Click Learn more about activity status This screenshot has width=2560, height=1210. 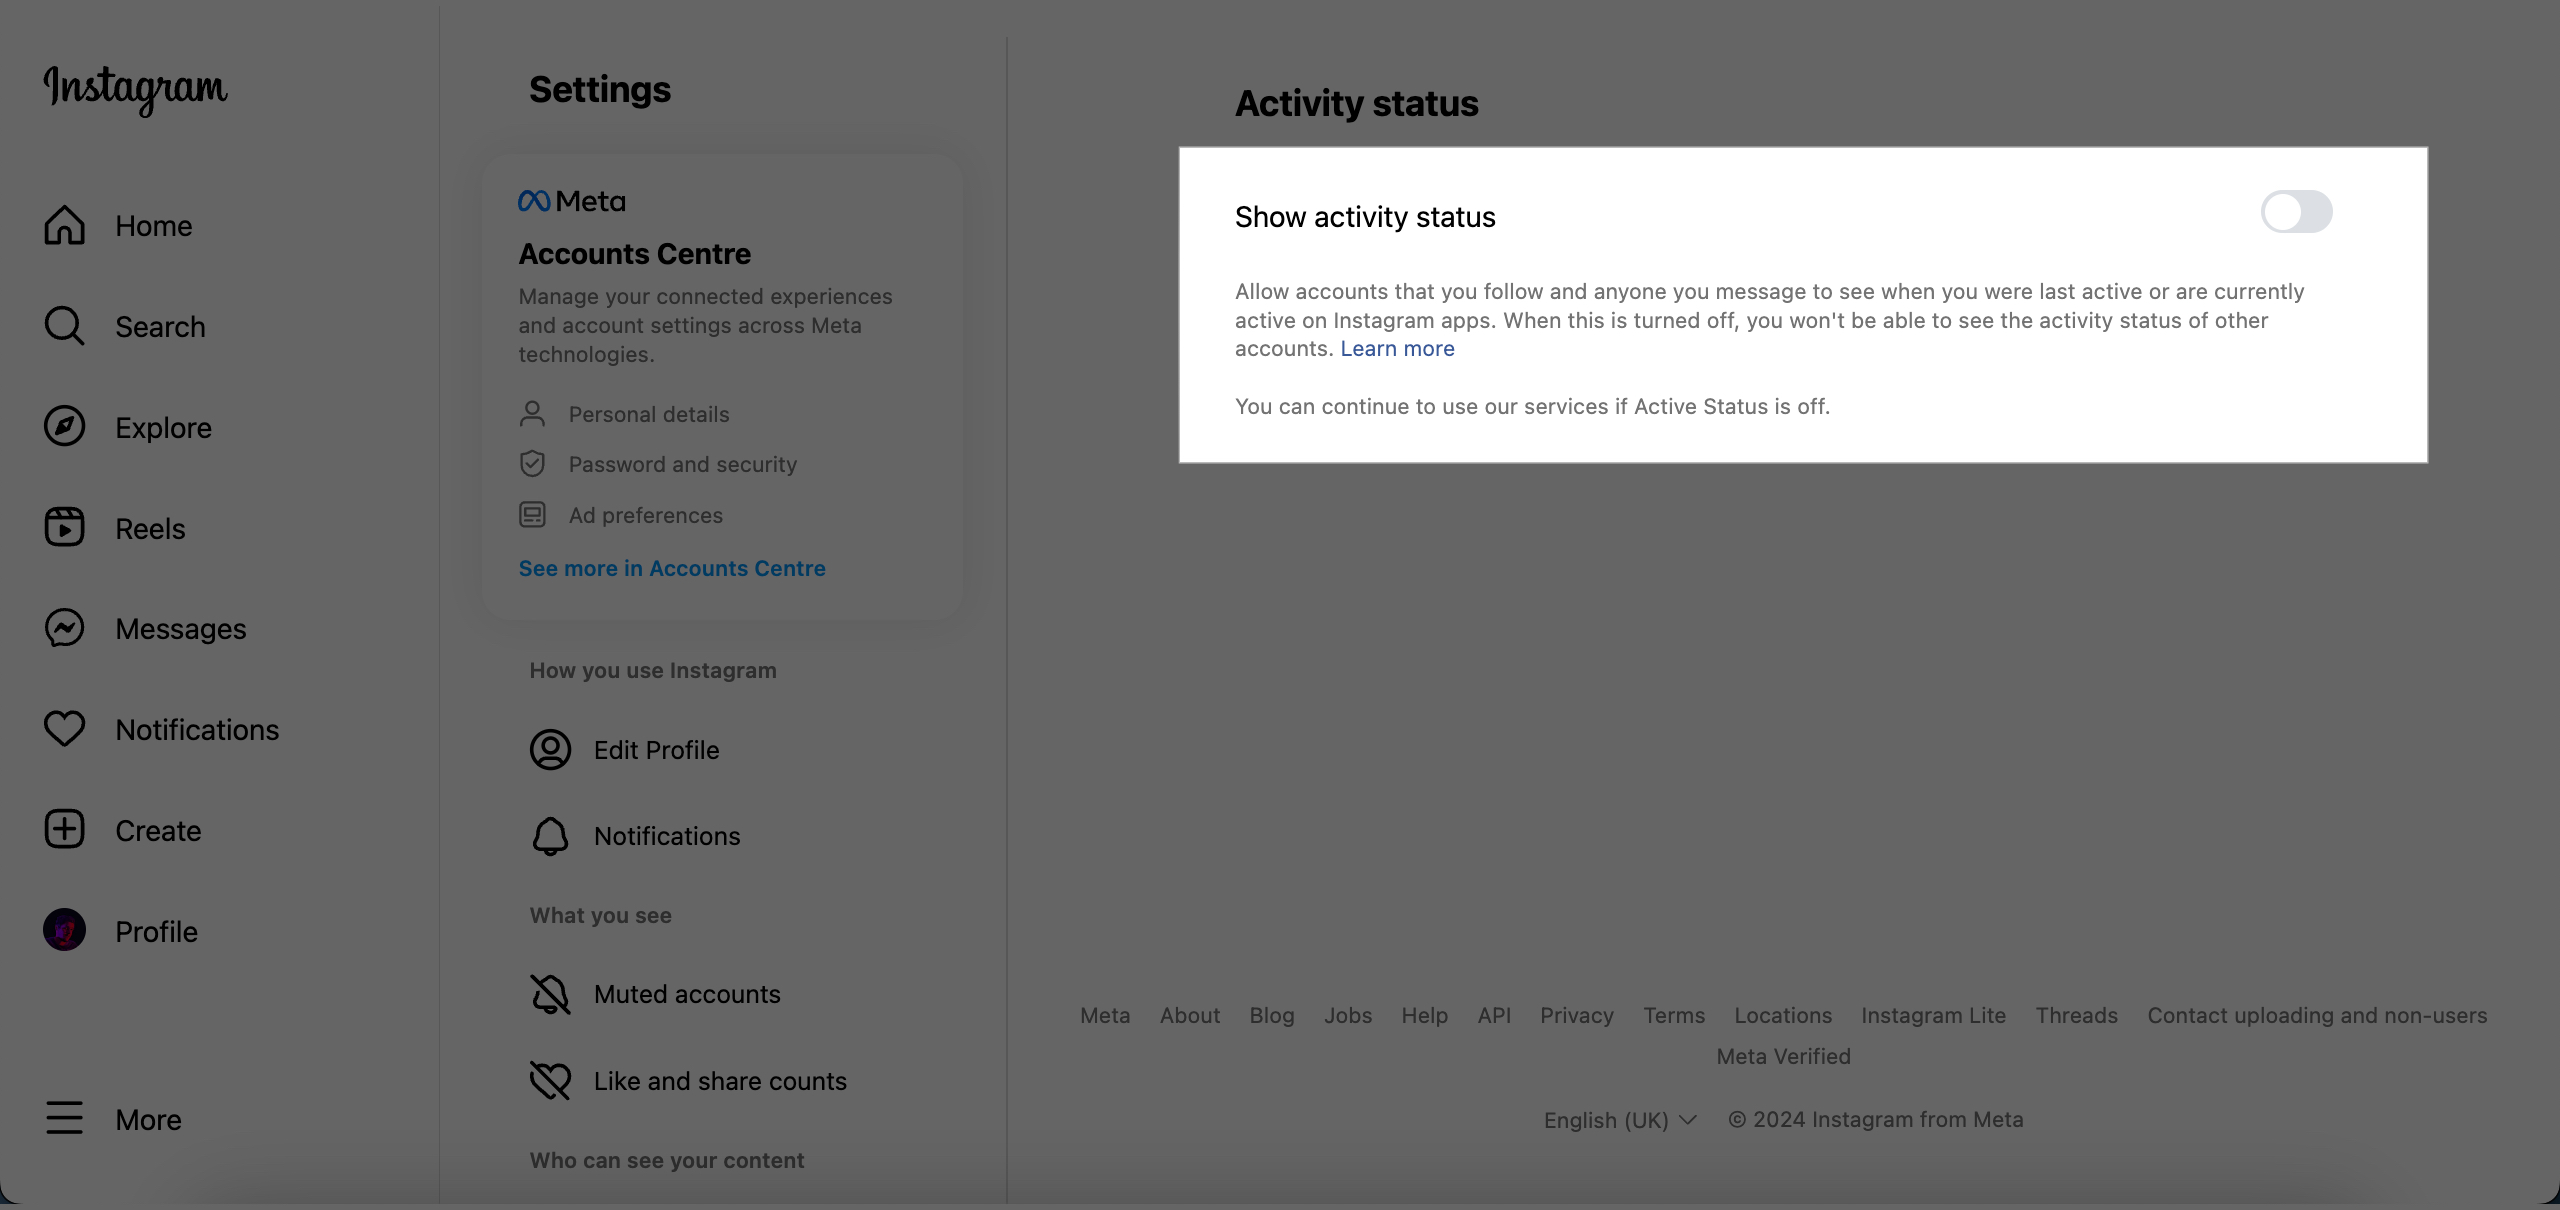[x=1396, y=348]
